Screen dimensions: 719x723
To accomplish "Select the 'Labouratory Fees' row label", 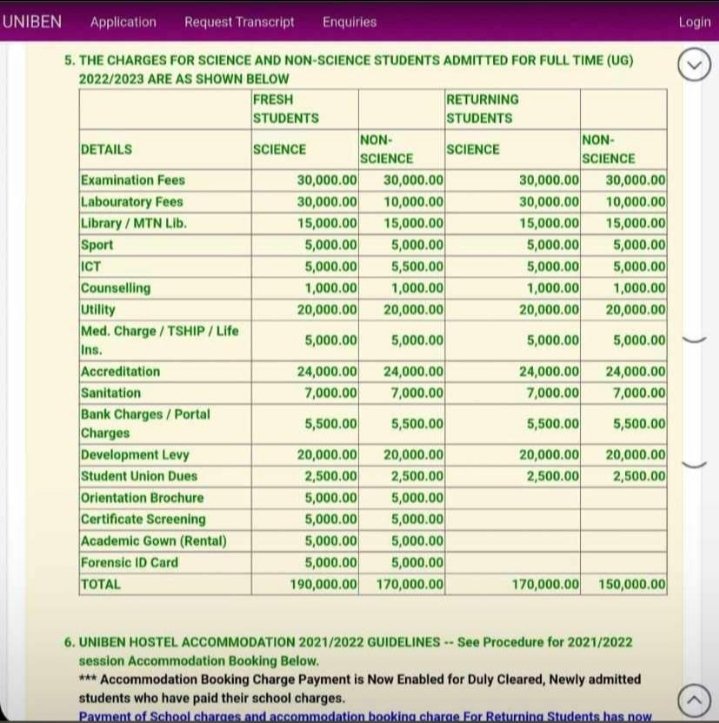I will 132,201.
